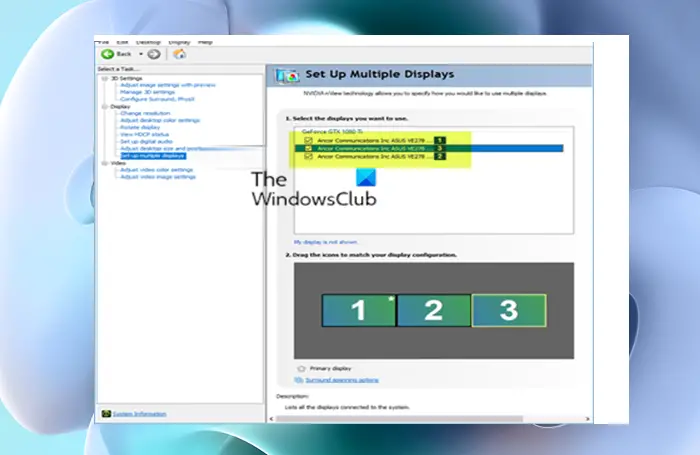The height and width of the screenshot is (455, 700).
Task: Select monitor 2 in the arrangement area
Action: click(x=434, y=310)
